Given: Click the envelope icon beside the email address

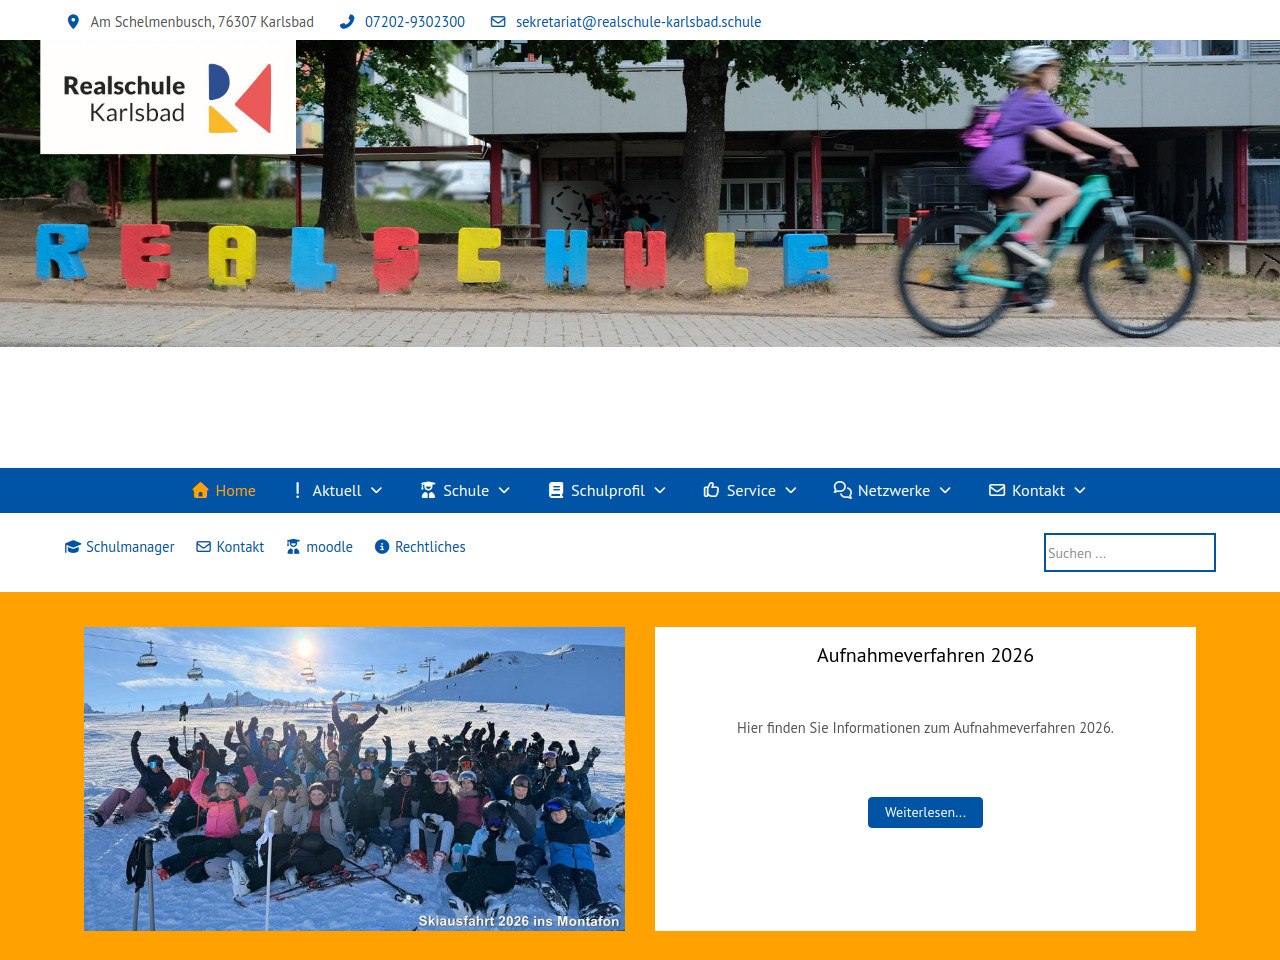Looking at the screenshot, I should coord(498,22).
